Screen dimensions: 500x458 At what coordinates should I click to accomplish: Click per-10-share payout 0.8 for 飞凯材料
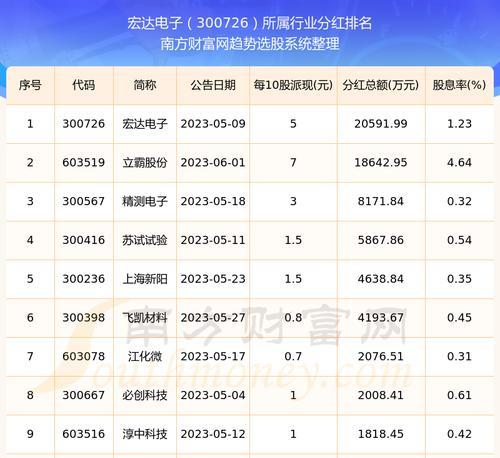293,318
